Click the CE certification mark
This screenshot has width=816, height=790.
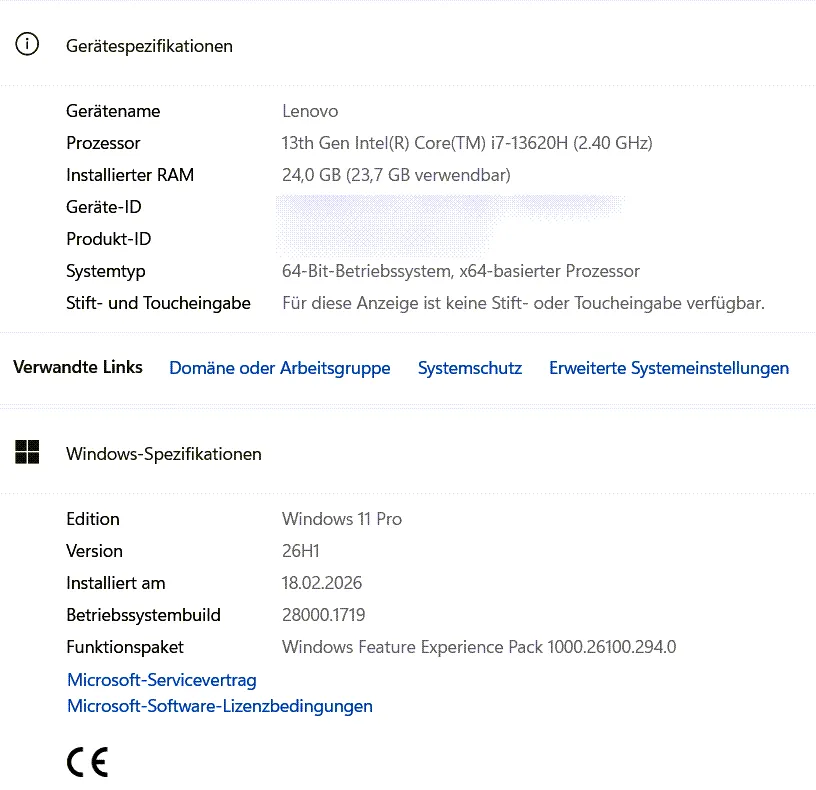pos(87,763)
